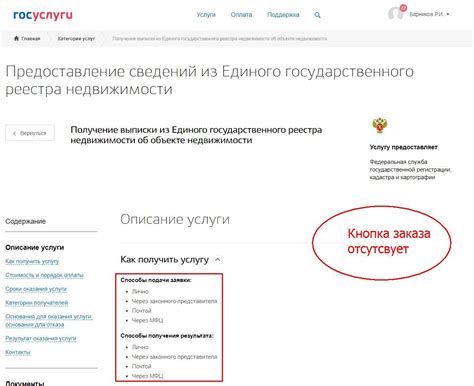Open the Результат оказания услуги link
474x386 pixels.
pos(41,338)
